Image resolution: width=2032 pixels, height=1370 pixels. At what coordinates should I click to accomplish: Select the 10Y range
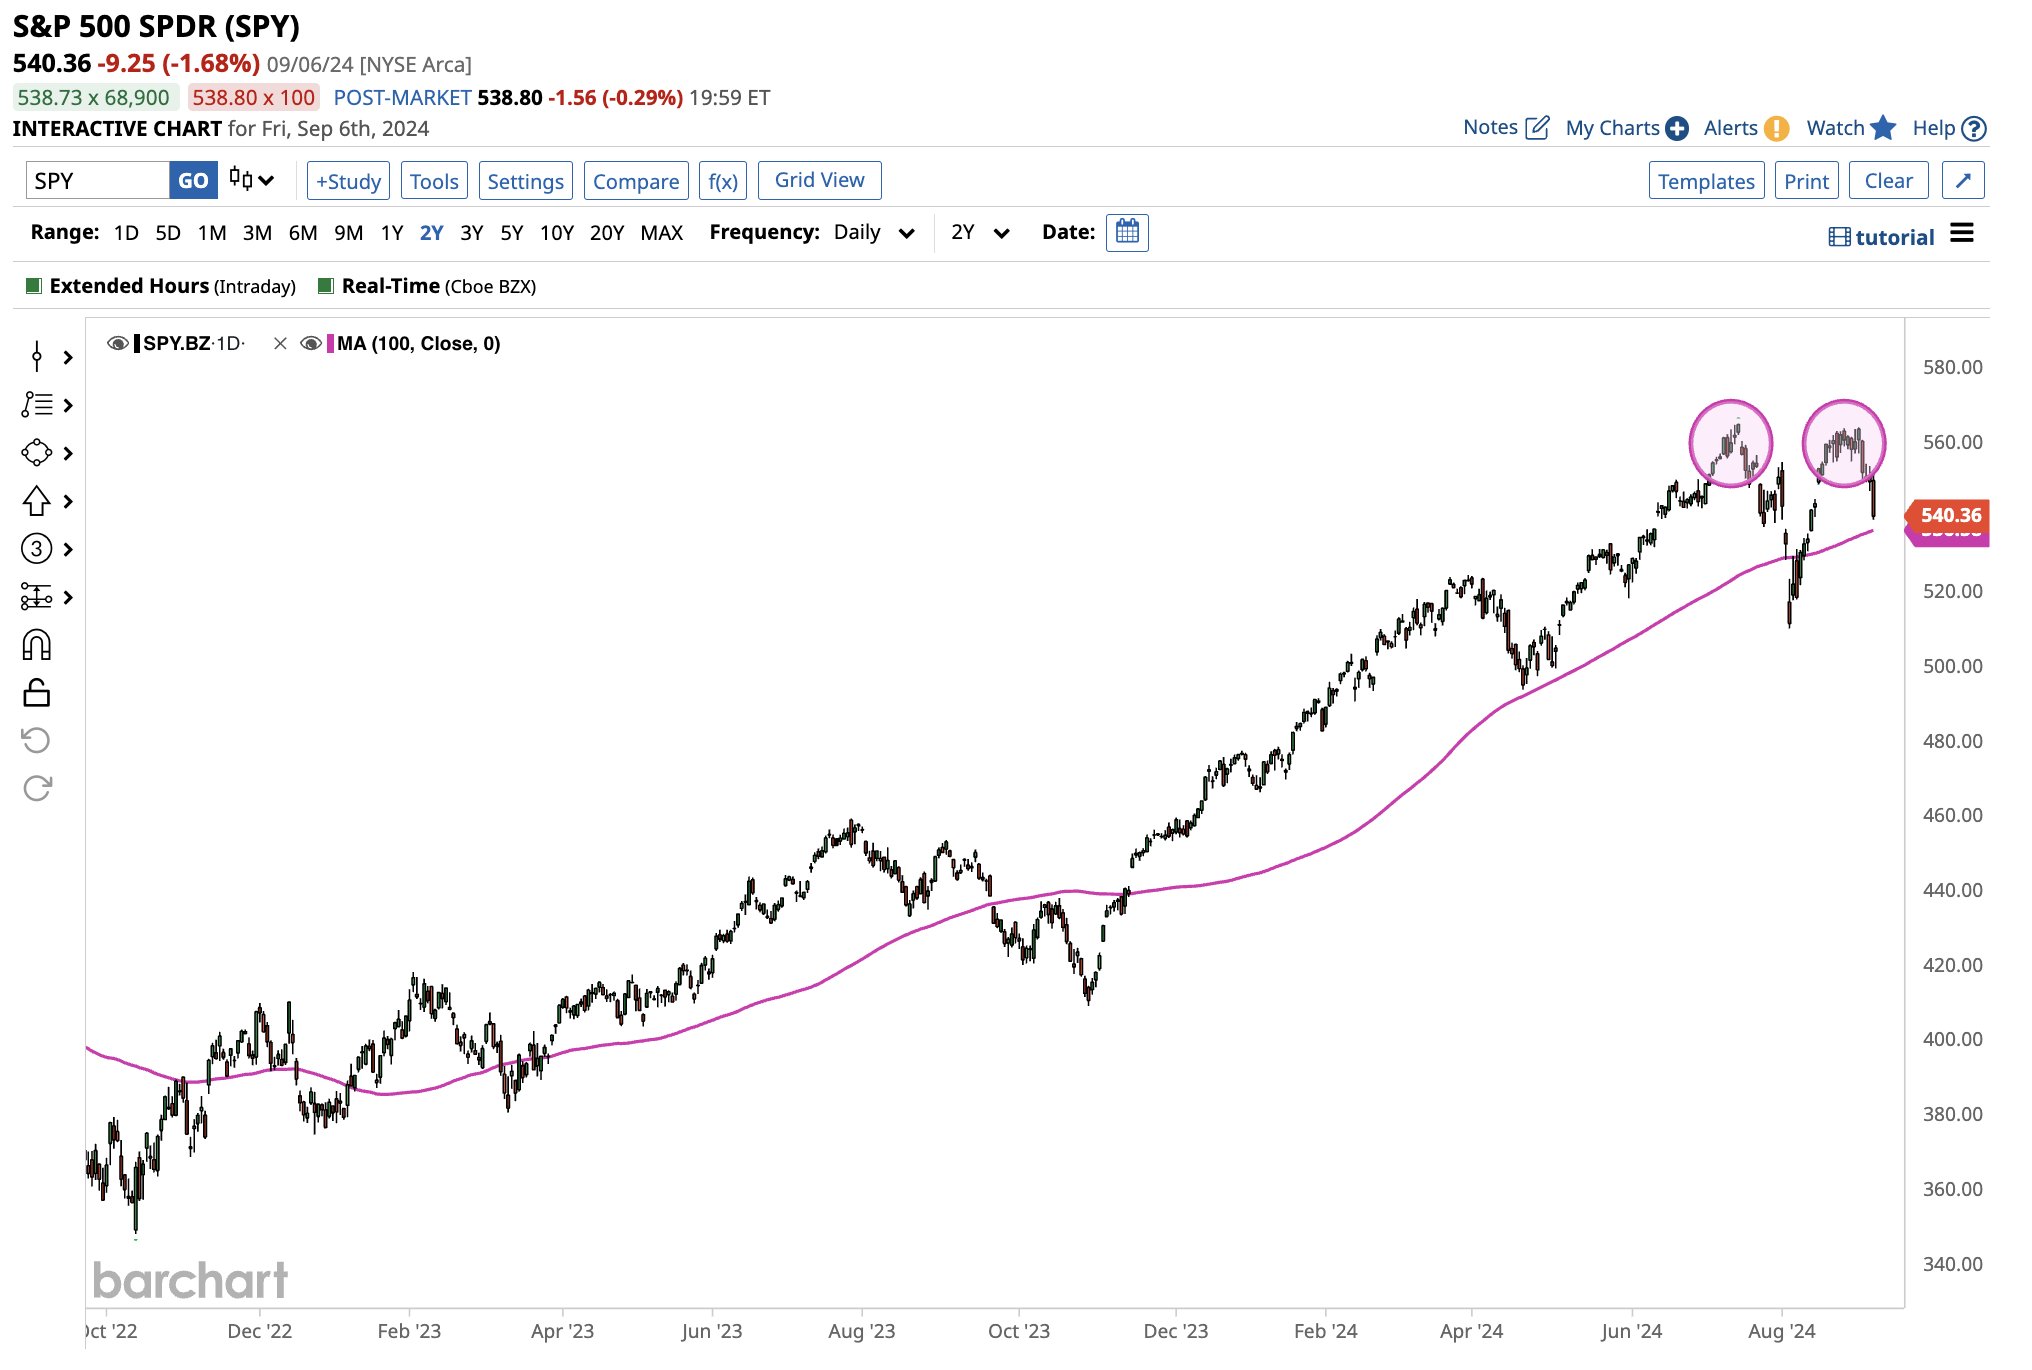pyautogui.click(x=557, y=233)
